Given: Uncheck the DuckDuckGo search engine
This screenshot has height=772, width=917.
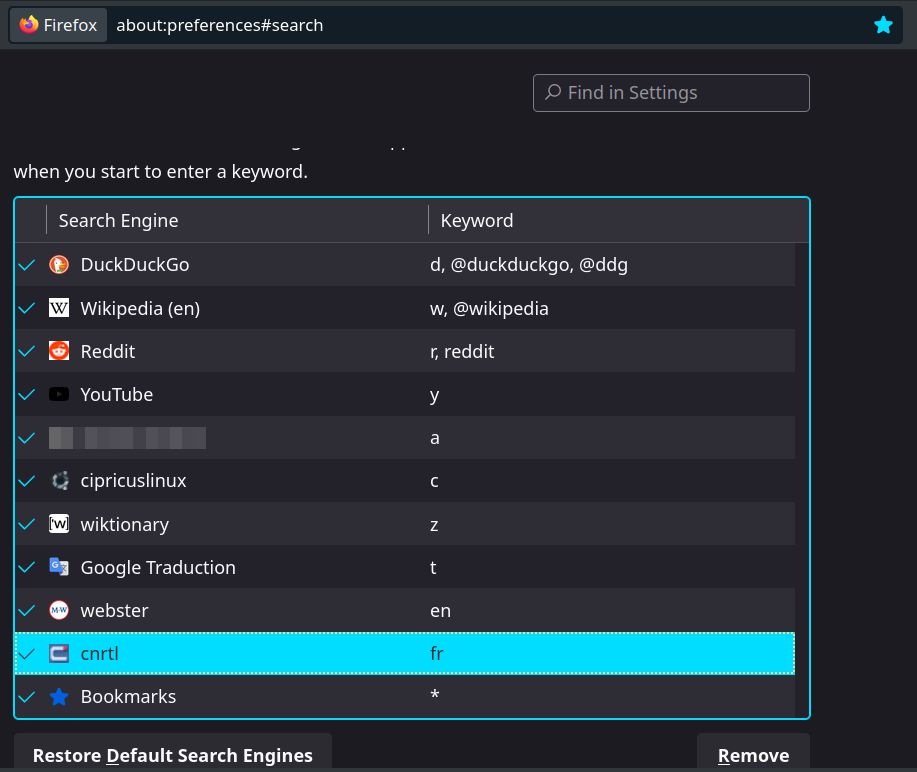Looking at the screenshot, I should (x=27, y=265).
